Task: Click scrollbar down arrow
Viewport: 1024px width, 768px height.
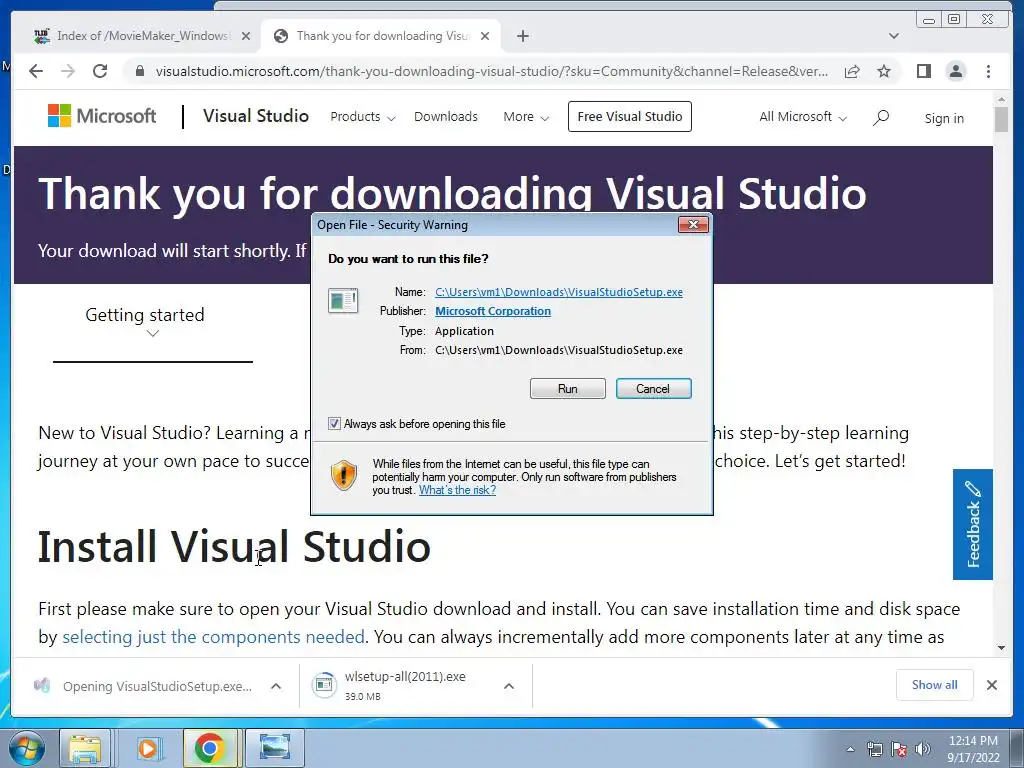Action: pos(1001,648)
